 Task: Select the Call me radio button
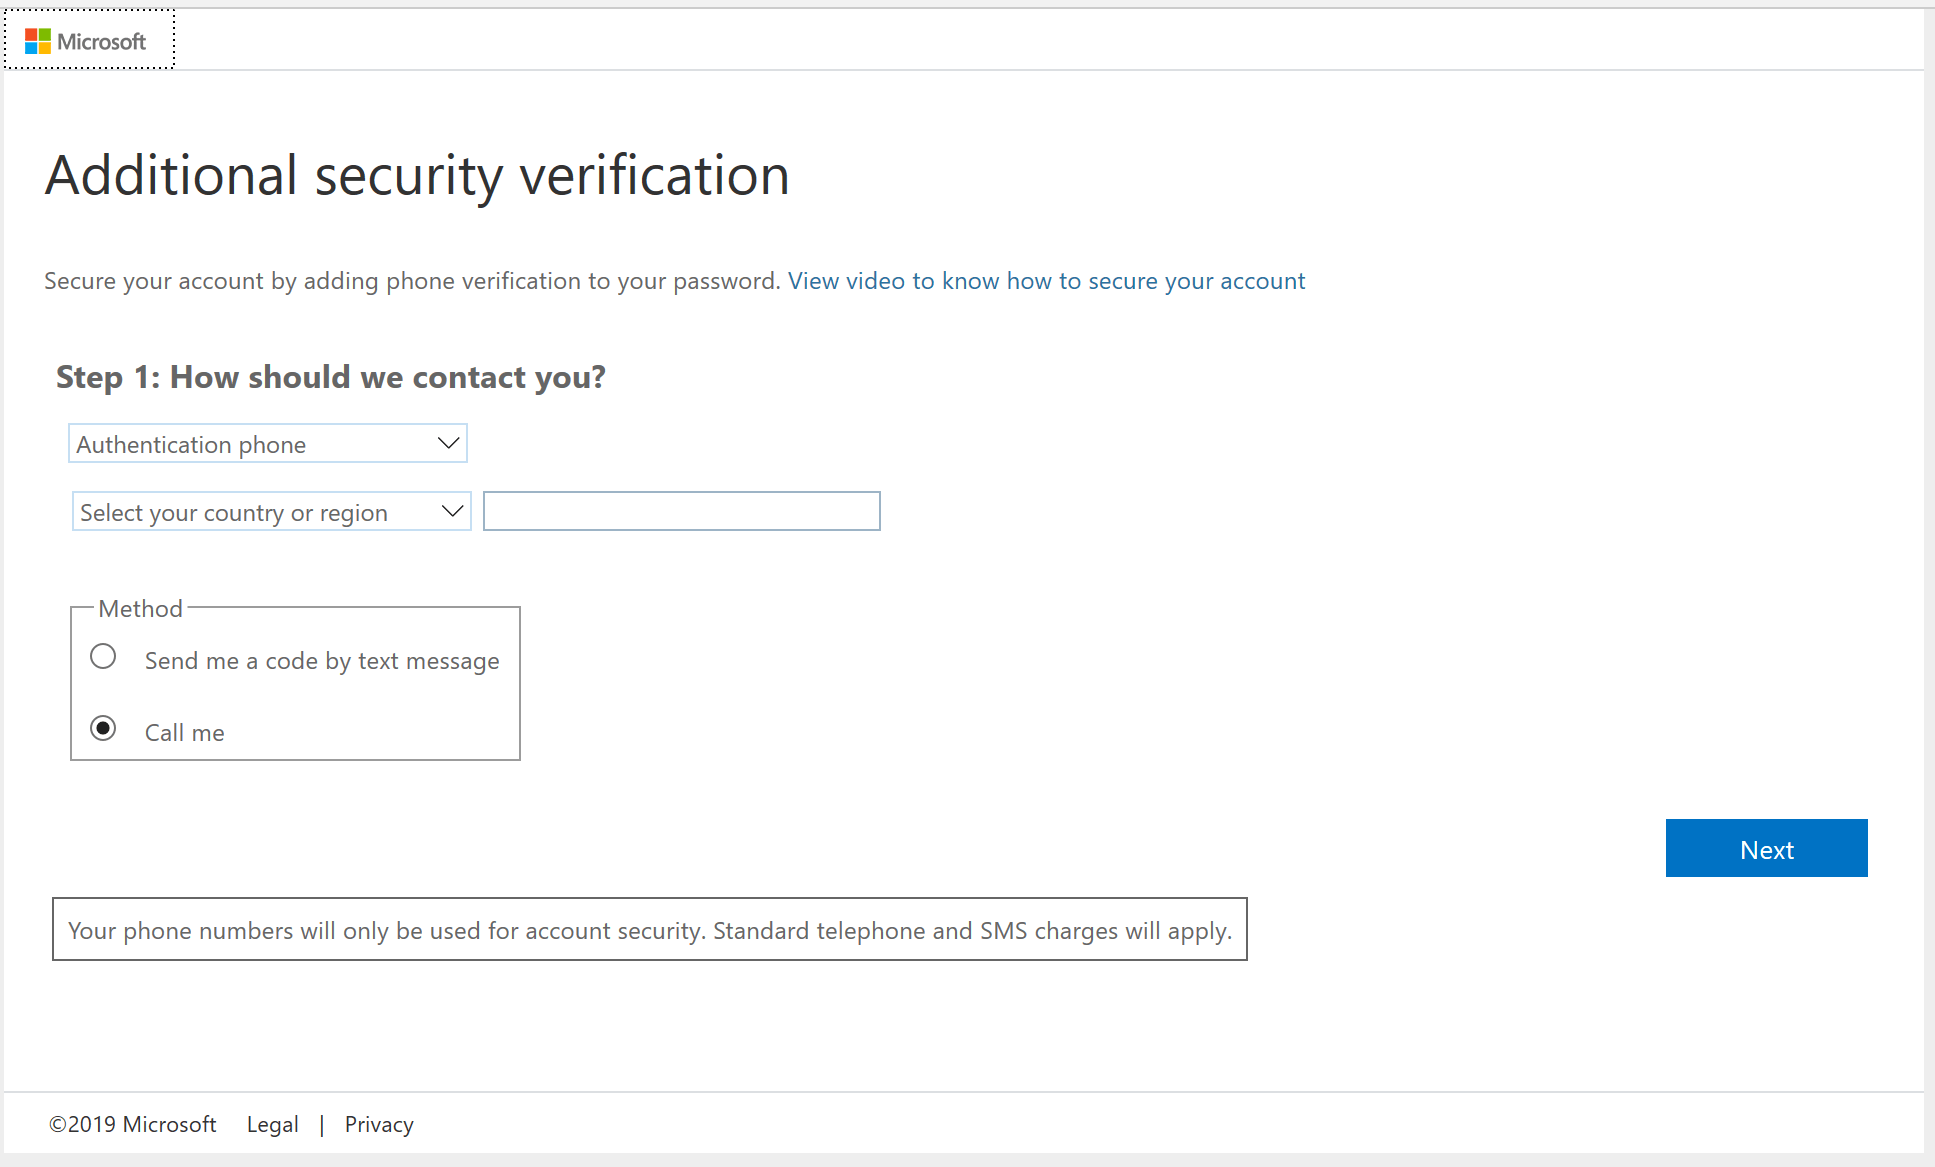(x=104, y=730)
